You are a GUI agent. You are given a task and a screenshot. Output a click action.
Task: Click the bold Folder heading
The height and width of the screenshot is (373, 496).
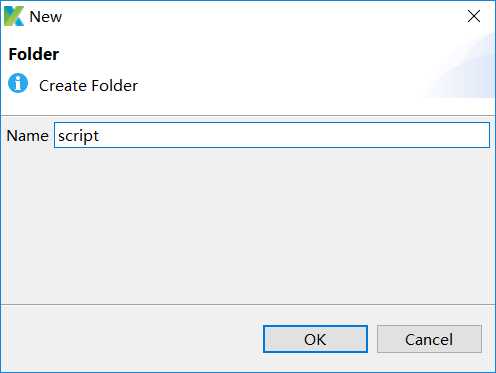[x=34, y=54]
